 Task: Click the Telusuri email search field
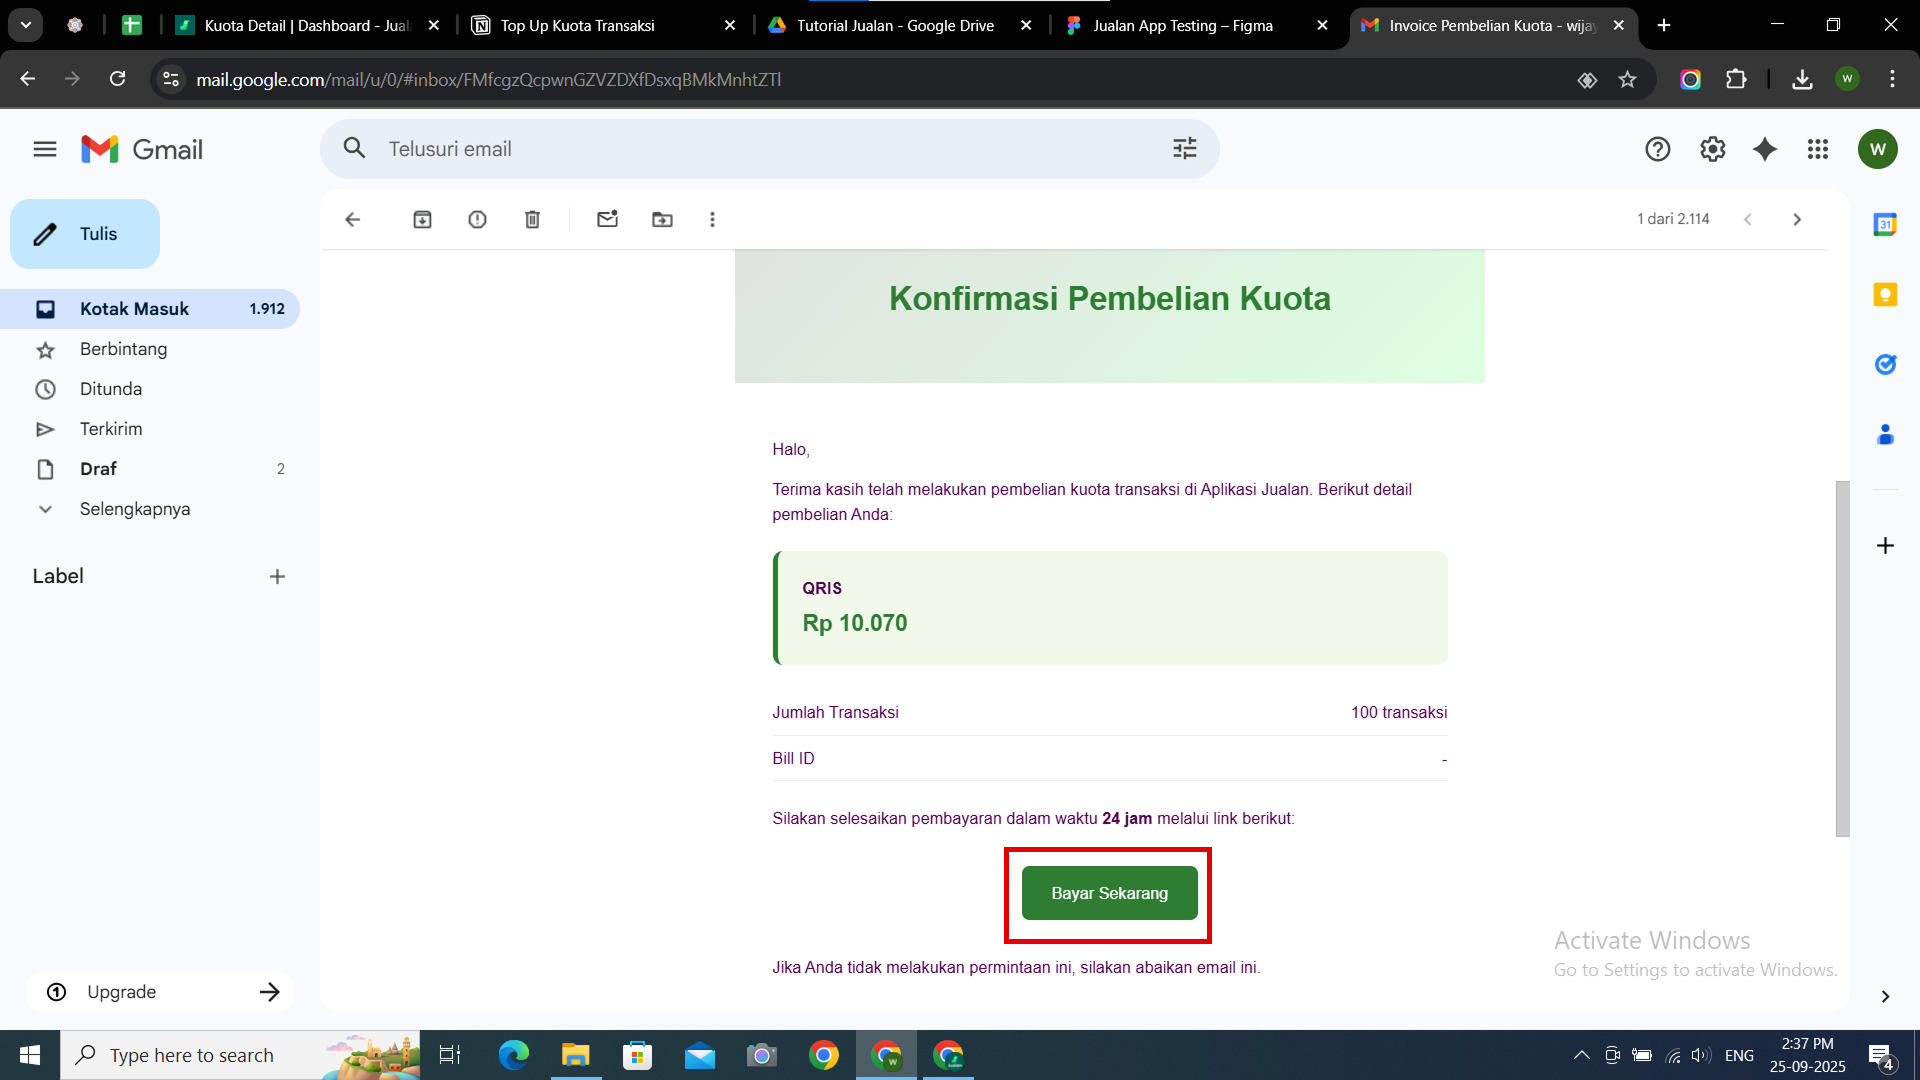coord(760,149)
